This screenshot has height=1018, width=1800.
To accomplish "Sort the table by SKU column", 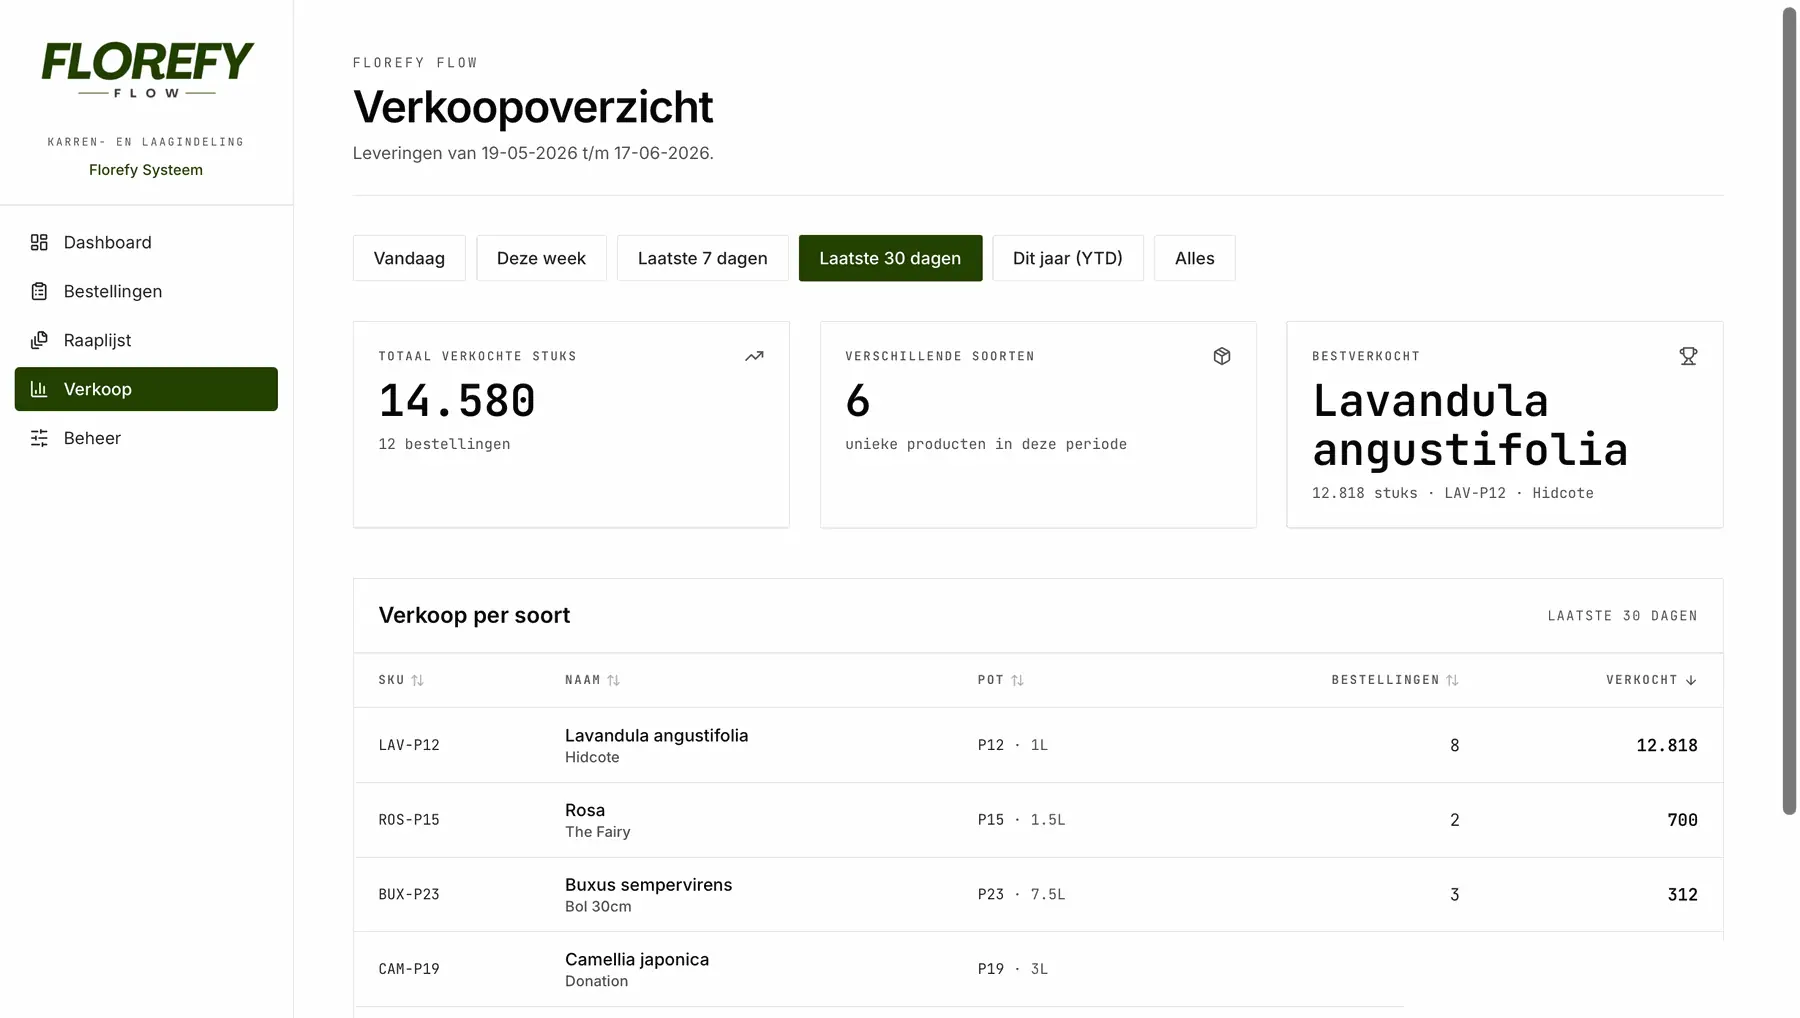I will (401, 680).
